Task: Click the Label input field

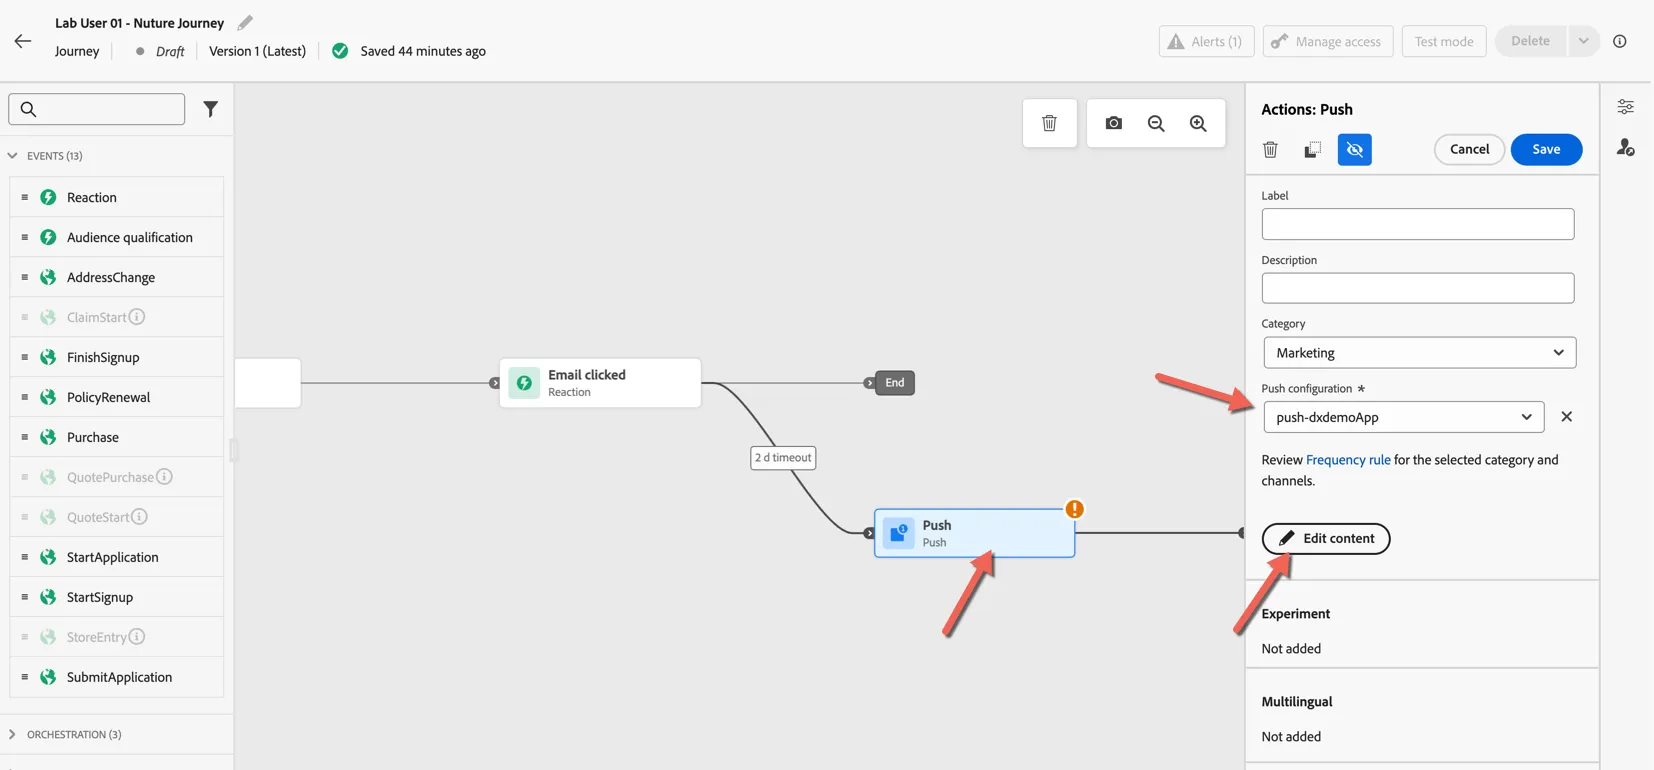Action: point(1417,224)
